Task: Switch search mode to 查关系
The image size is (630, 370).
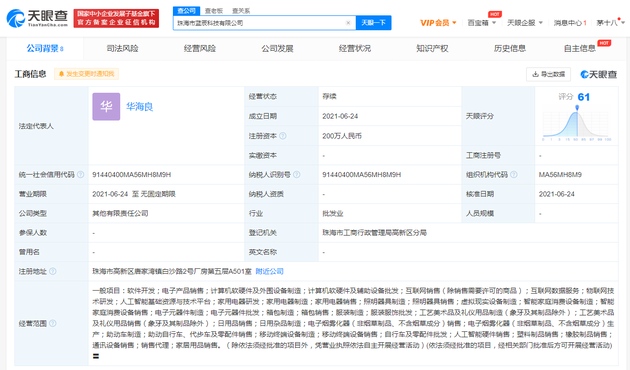Action: (x=241, y=11)
